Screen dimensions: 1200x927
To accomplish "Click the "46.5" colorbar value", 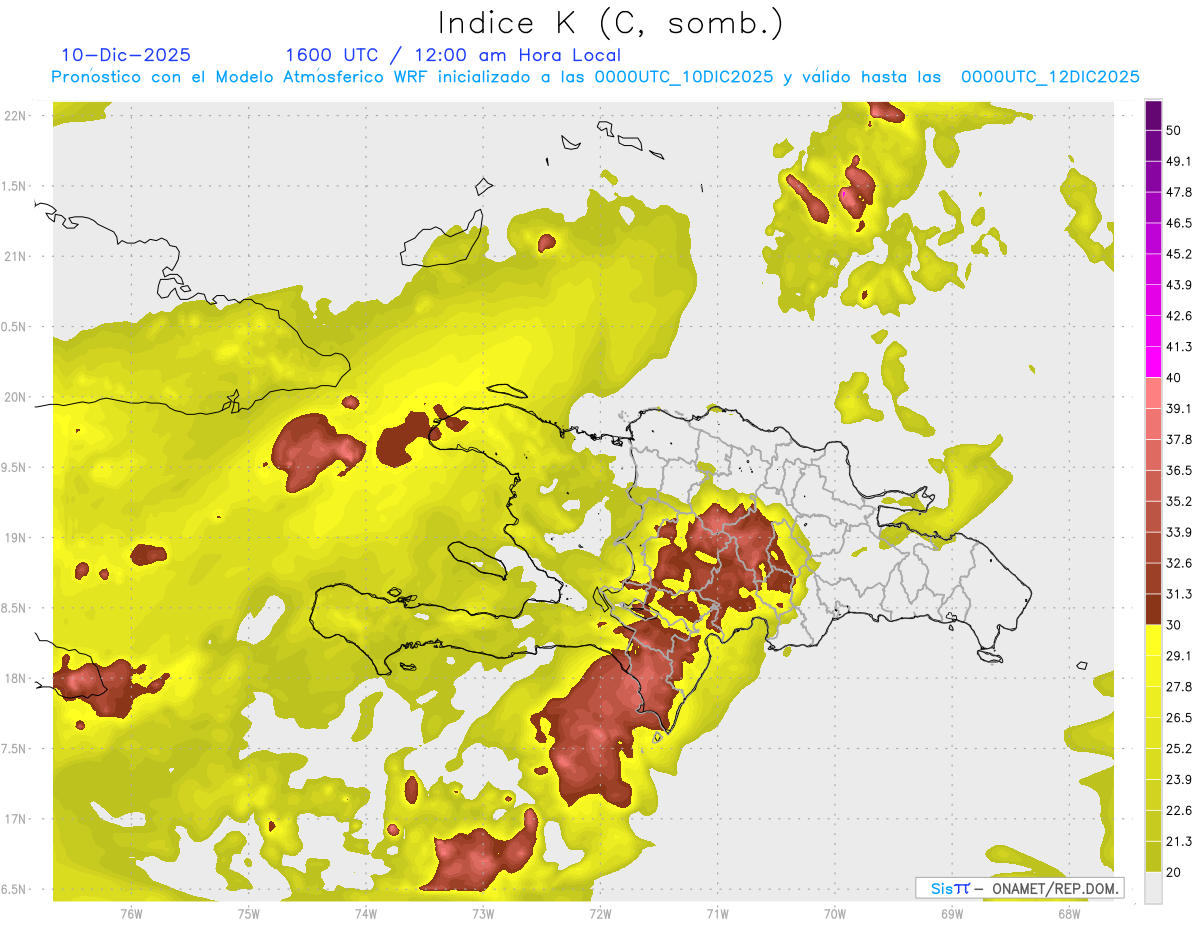I will pyautogui.click(x=1179, y=223).
